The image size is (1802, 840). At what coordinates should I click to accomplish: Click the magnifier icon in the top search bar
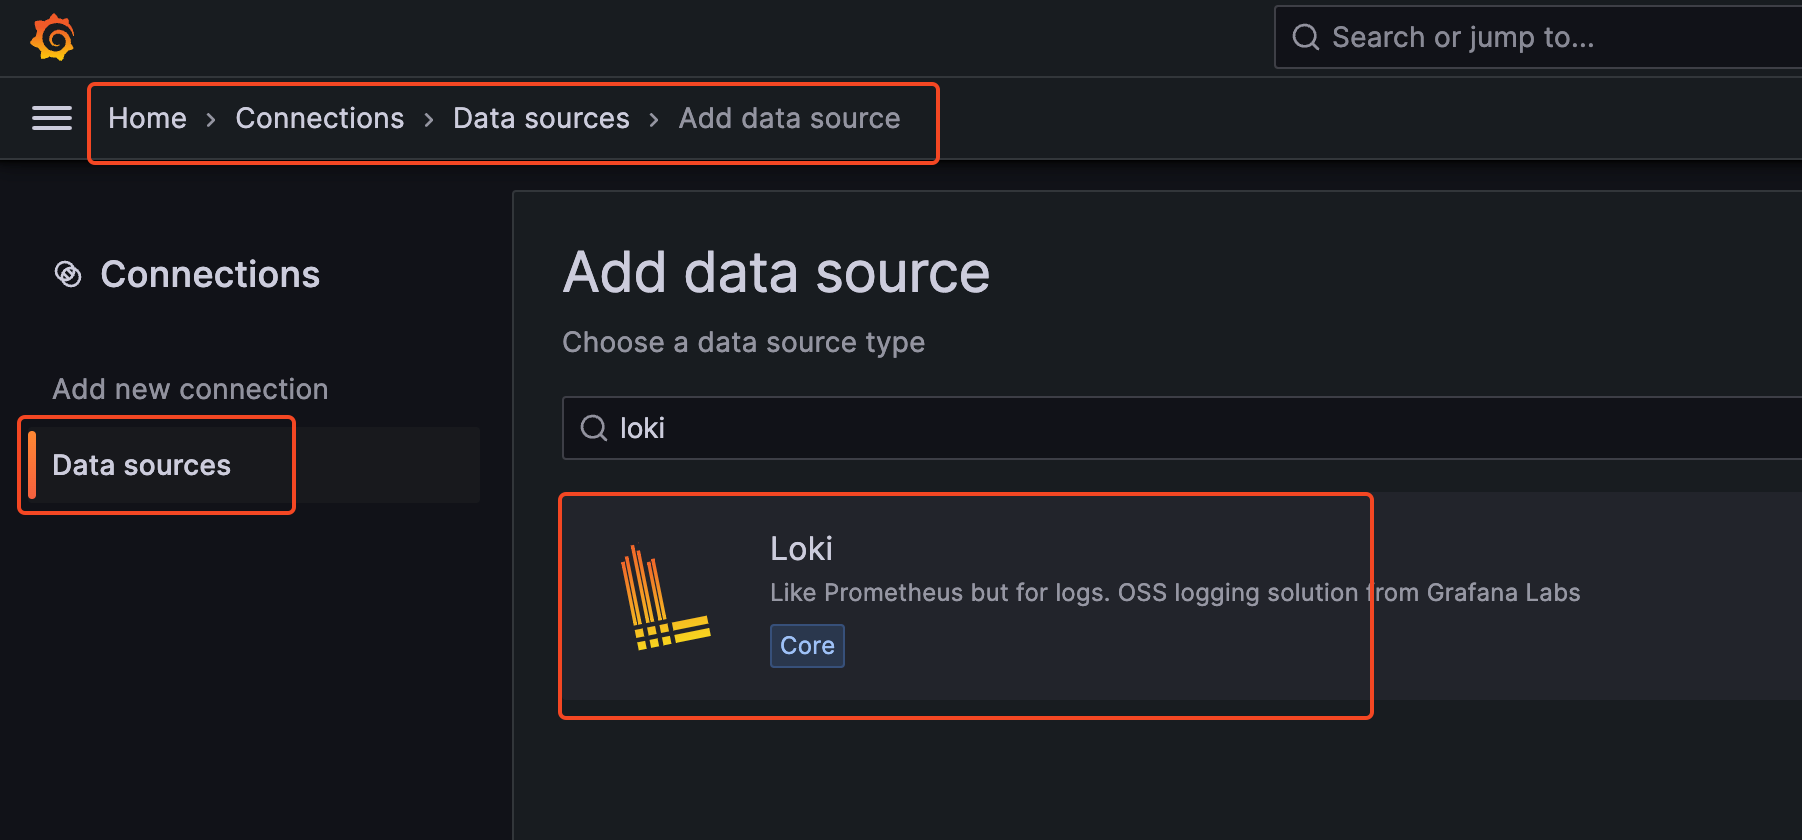[1306, 37]
